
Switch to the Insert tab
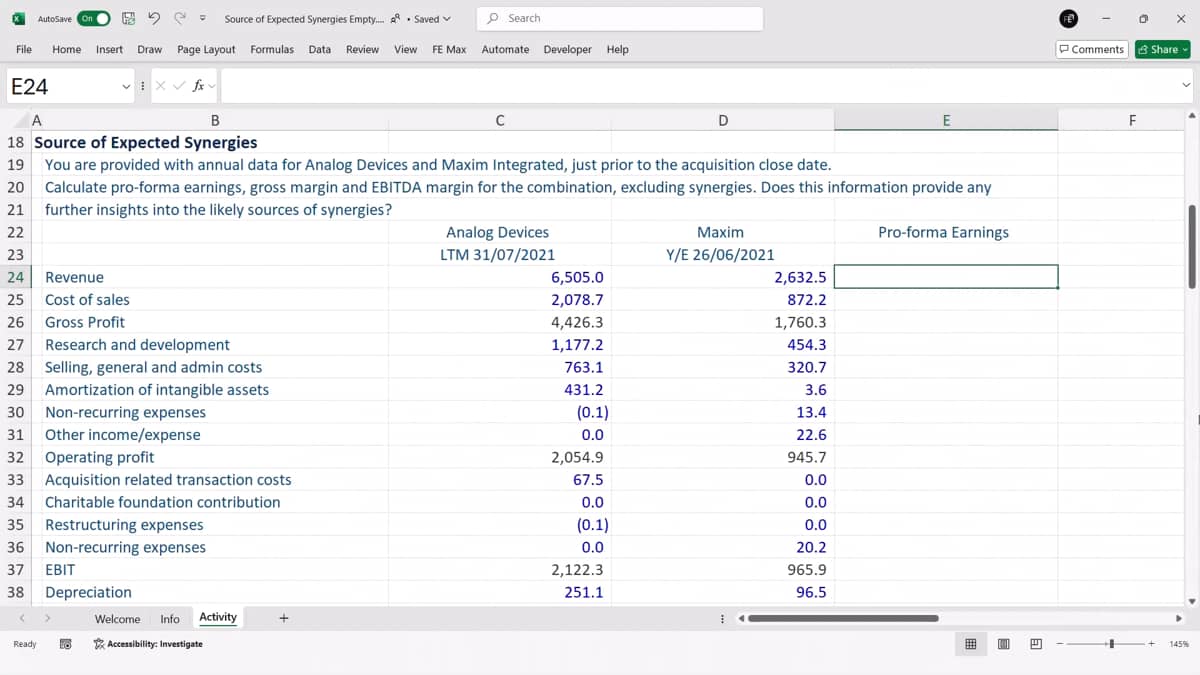pyautogui.click(x=110, y=49)
